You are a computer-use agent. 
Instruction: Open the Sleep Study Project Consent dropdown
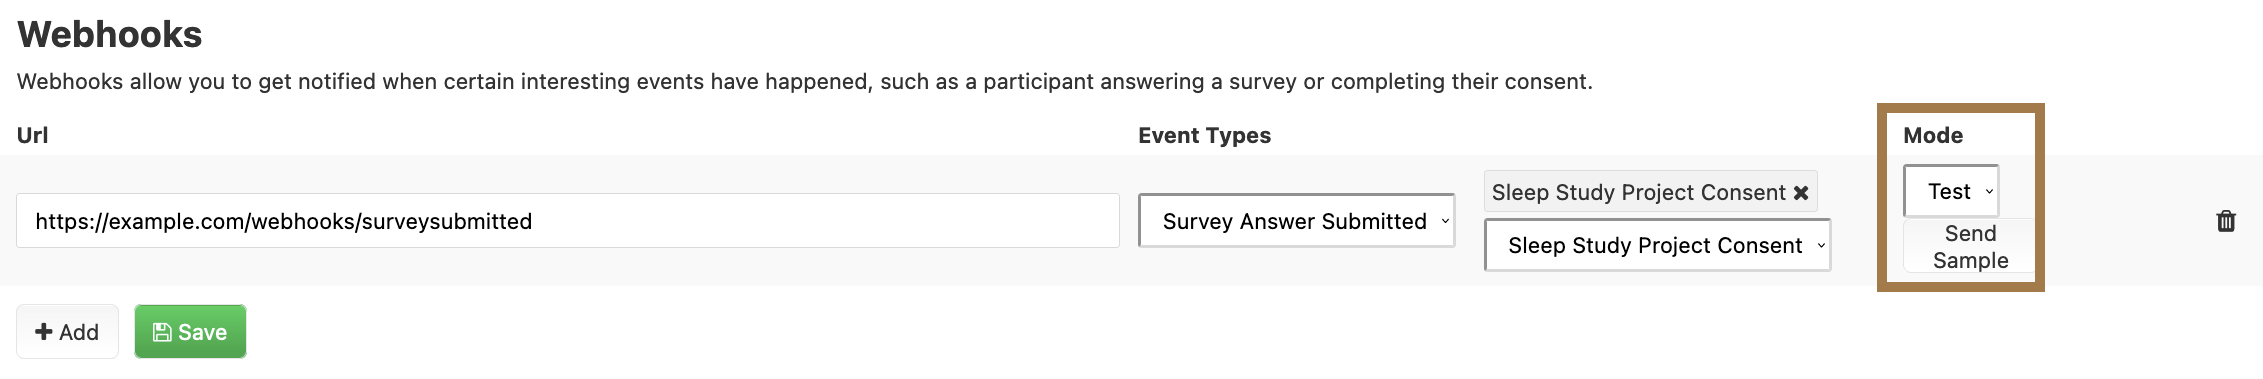[1658, 245]
